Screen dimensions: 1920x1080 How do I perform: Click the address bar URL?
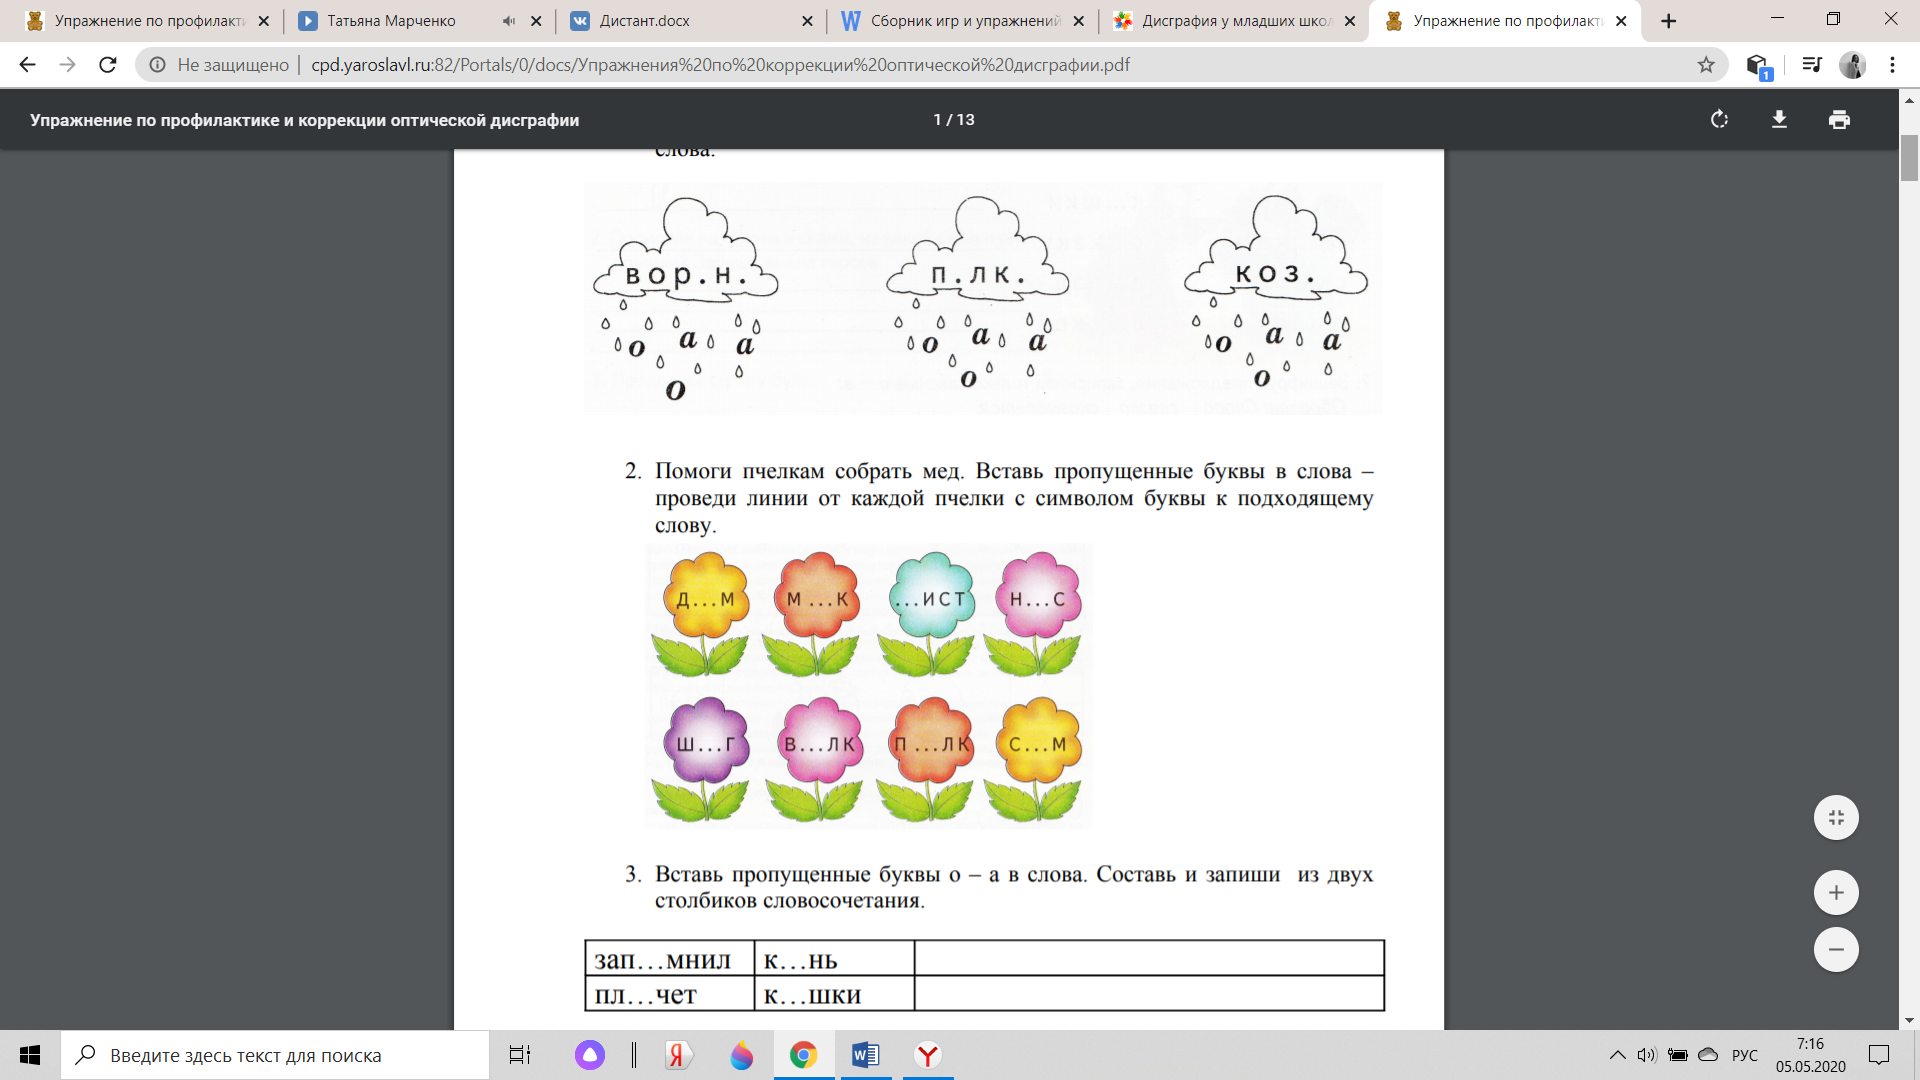point(720,65)
